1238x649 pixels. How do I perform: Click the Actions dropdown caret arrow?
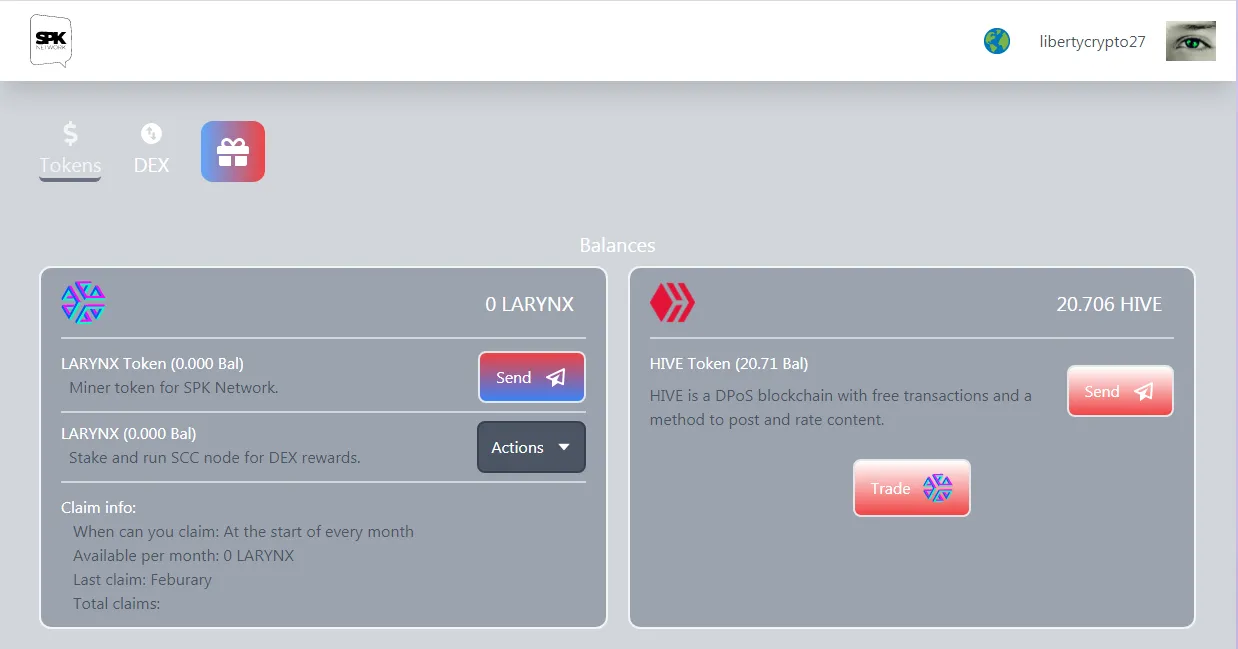click(564, 448)
